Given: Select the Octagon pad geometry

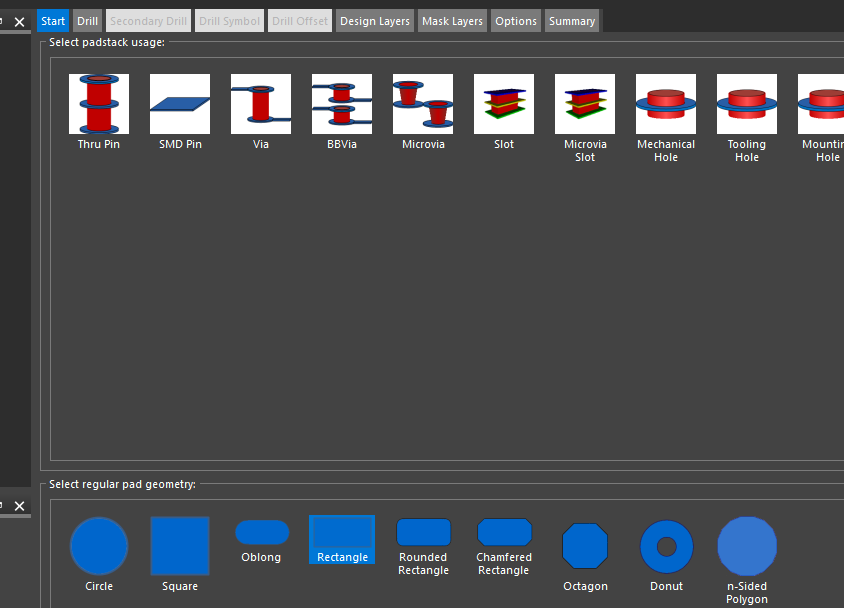Looking at the screenshot, I should (x=585, y=546).
